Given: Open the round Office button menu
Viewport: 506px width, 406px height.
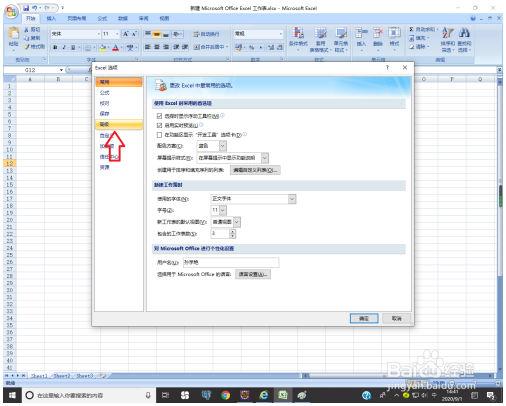Looking at the screenshot, I should coord(11,11).
